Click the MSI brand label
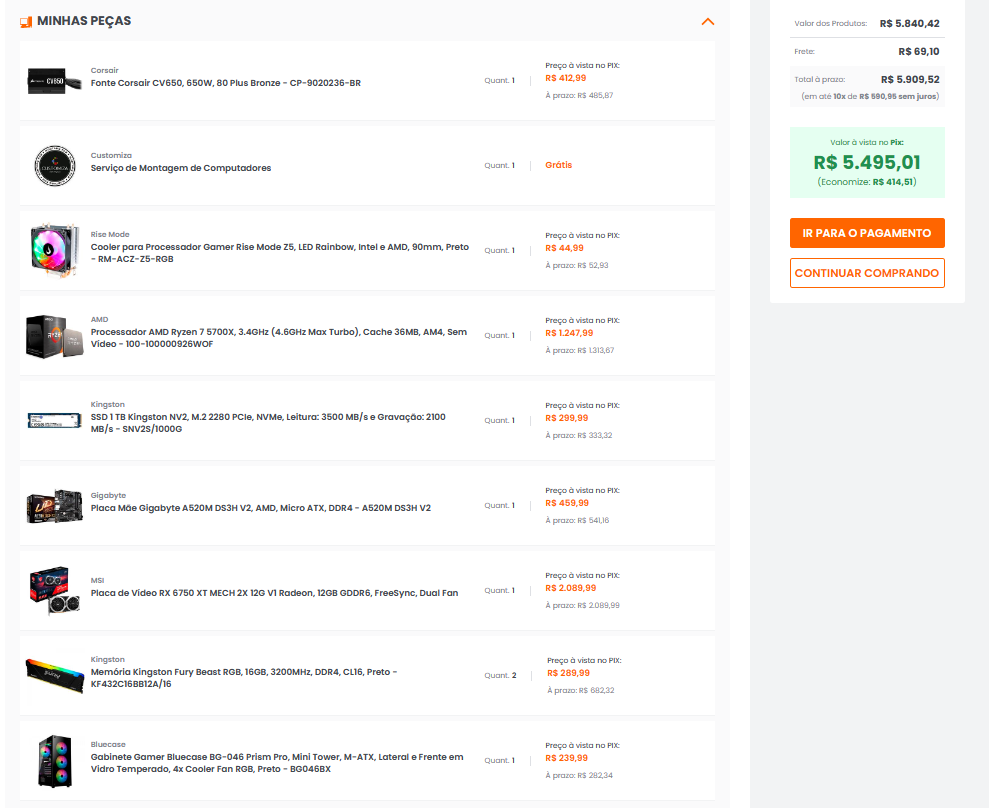This screenshot has height=808, width=989. pos(97,581)
